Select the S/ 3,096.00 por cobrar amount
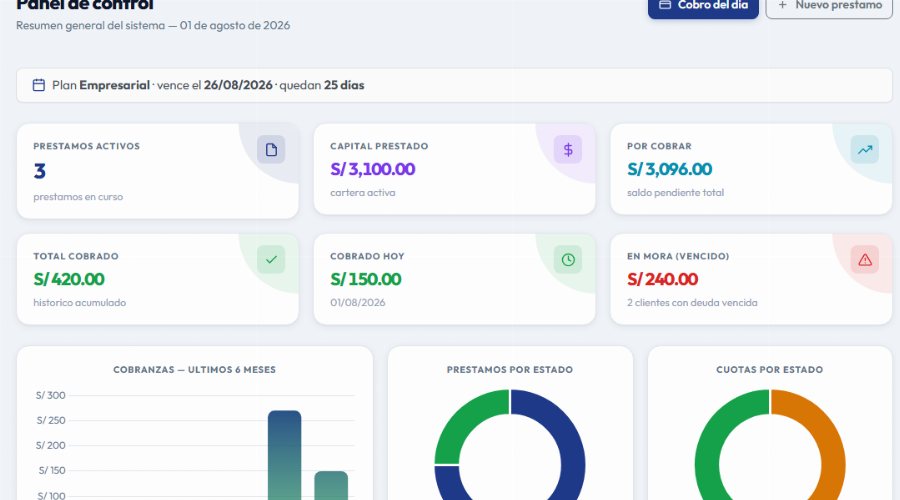Image resolution: width=900 pixels, height=500 pixels. pos(669,169)
